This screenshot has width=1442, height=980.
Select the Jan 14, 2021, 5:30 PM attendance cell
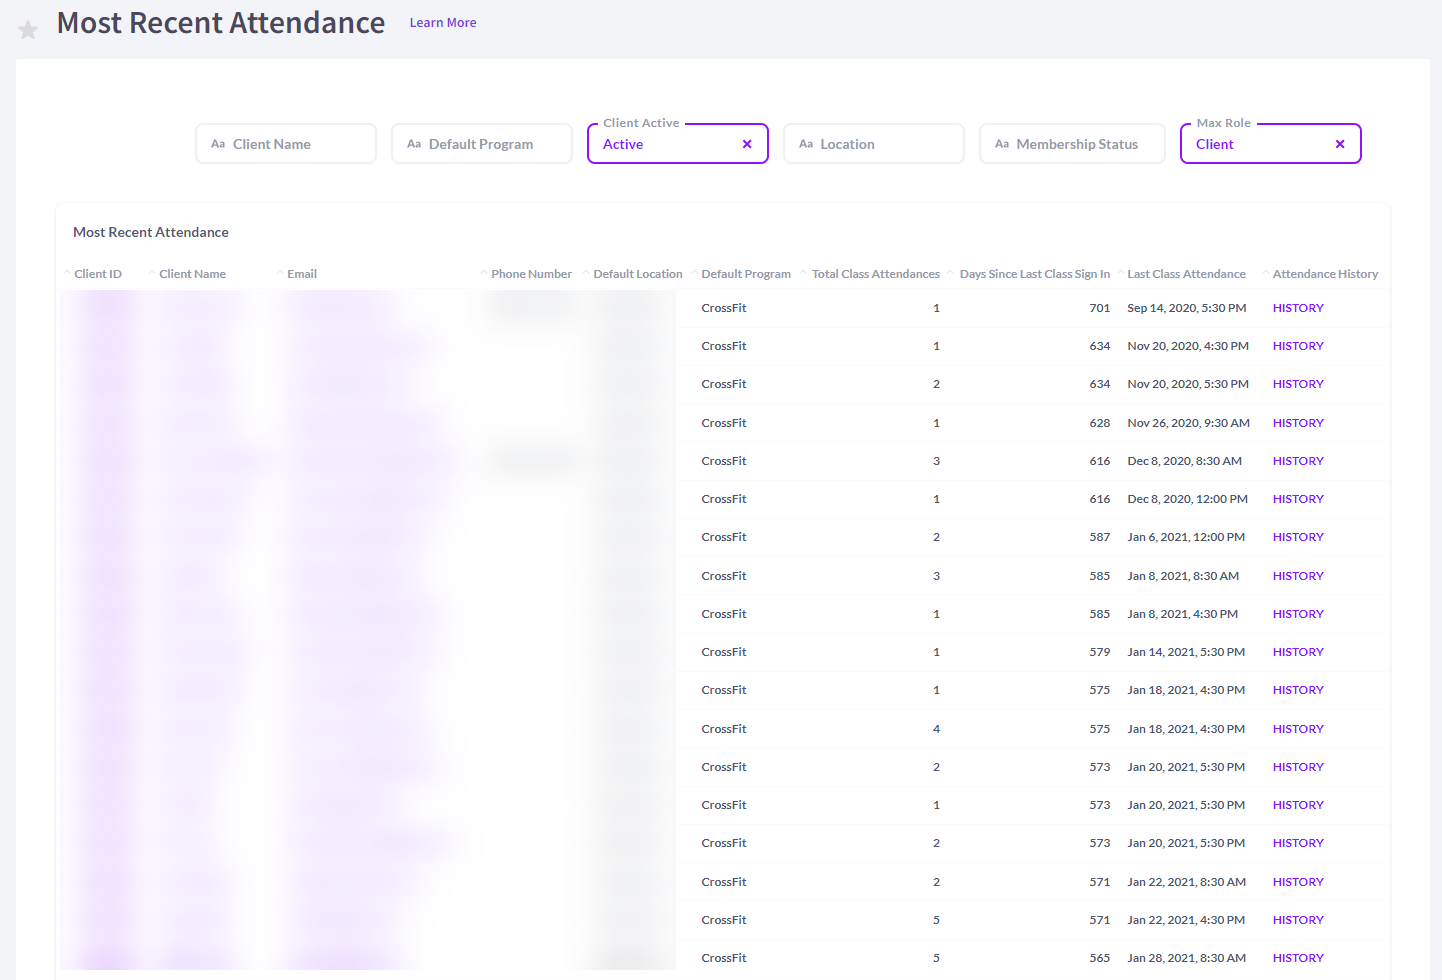[x=1186, y=652]
